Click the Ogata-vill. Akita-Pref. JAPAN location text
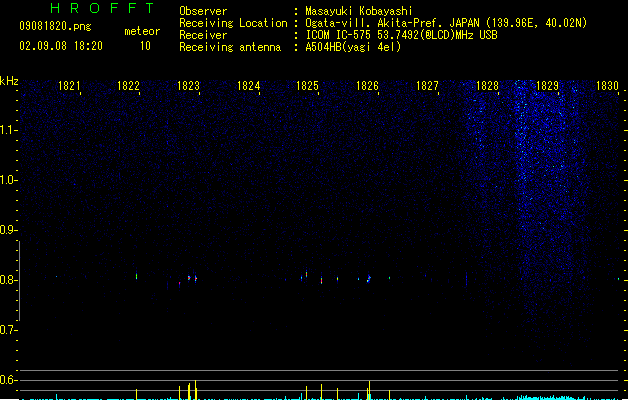629x400 pixels. click(446, 23)
